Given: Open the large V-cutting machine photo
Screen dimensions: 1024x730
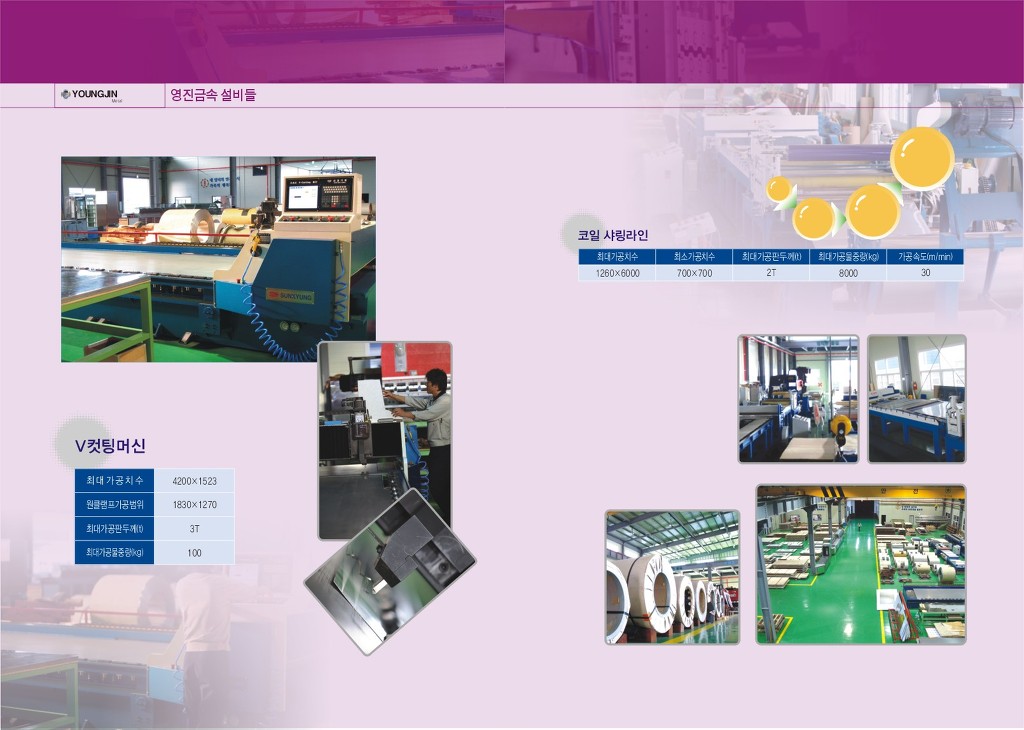Looking at the screenshot, I should (218, 259).
